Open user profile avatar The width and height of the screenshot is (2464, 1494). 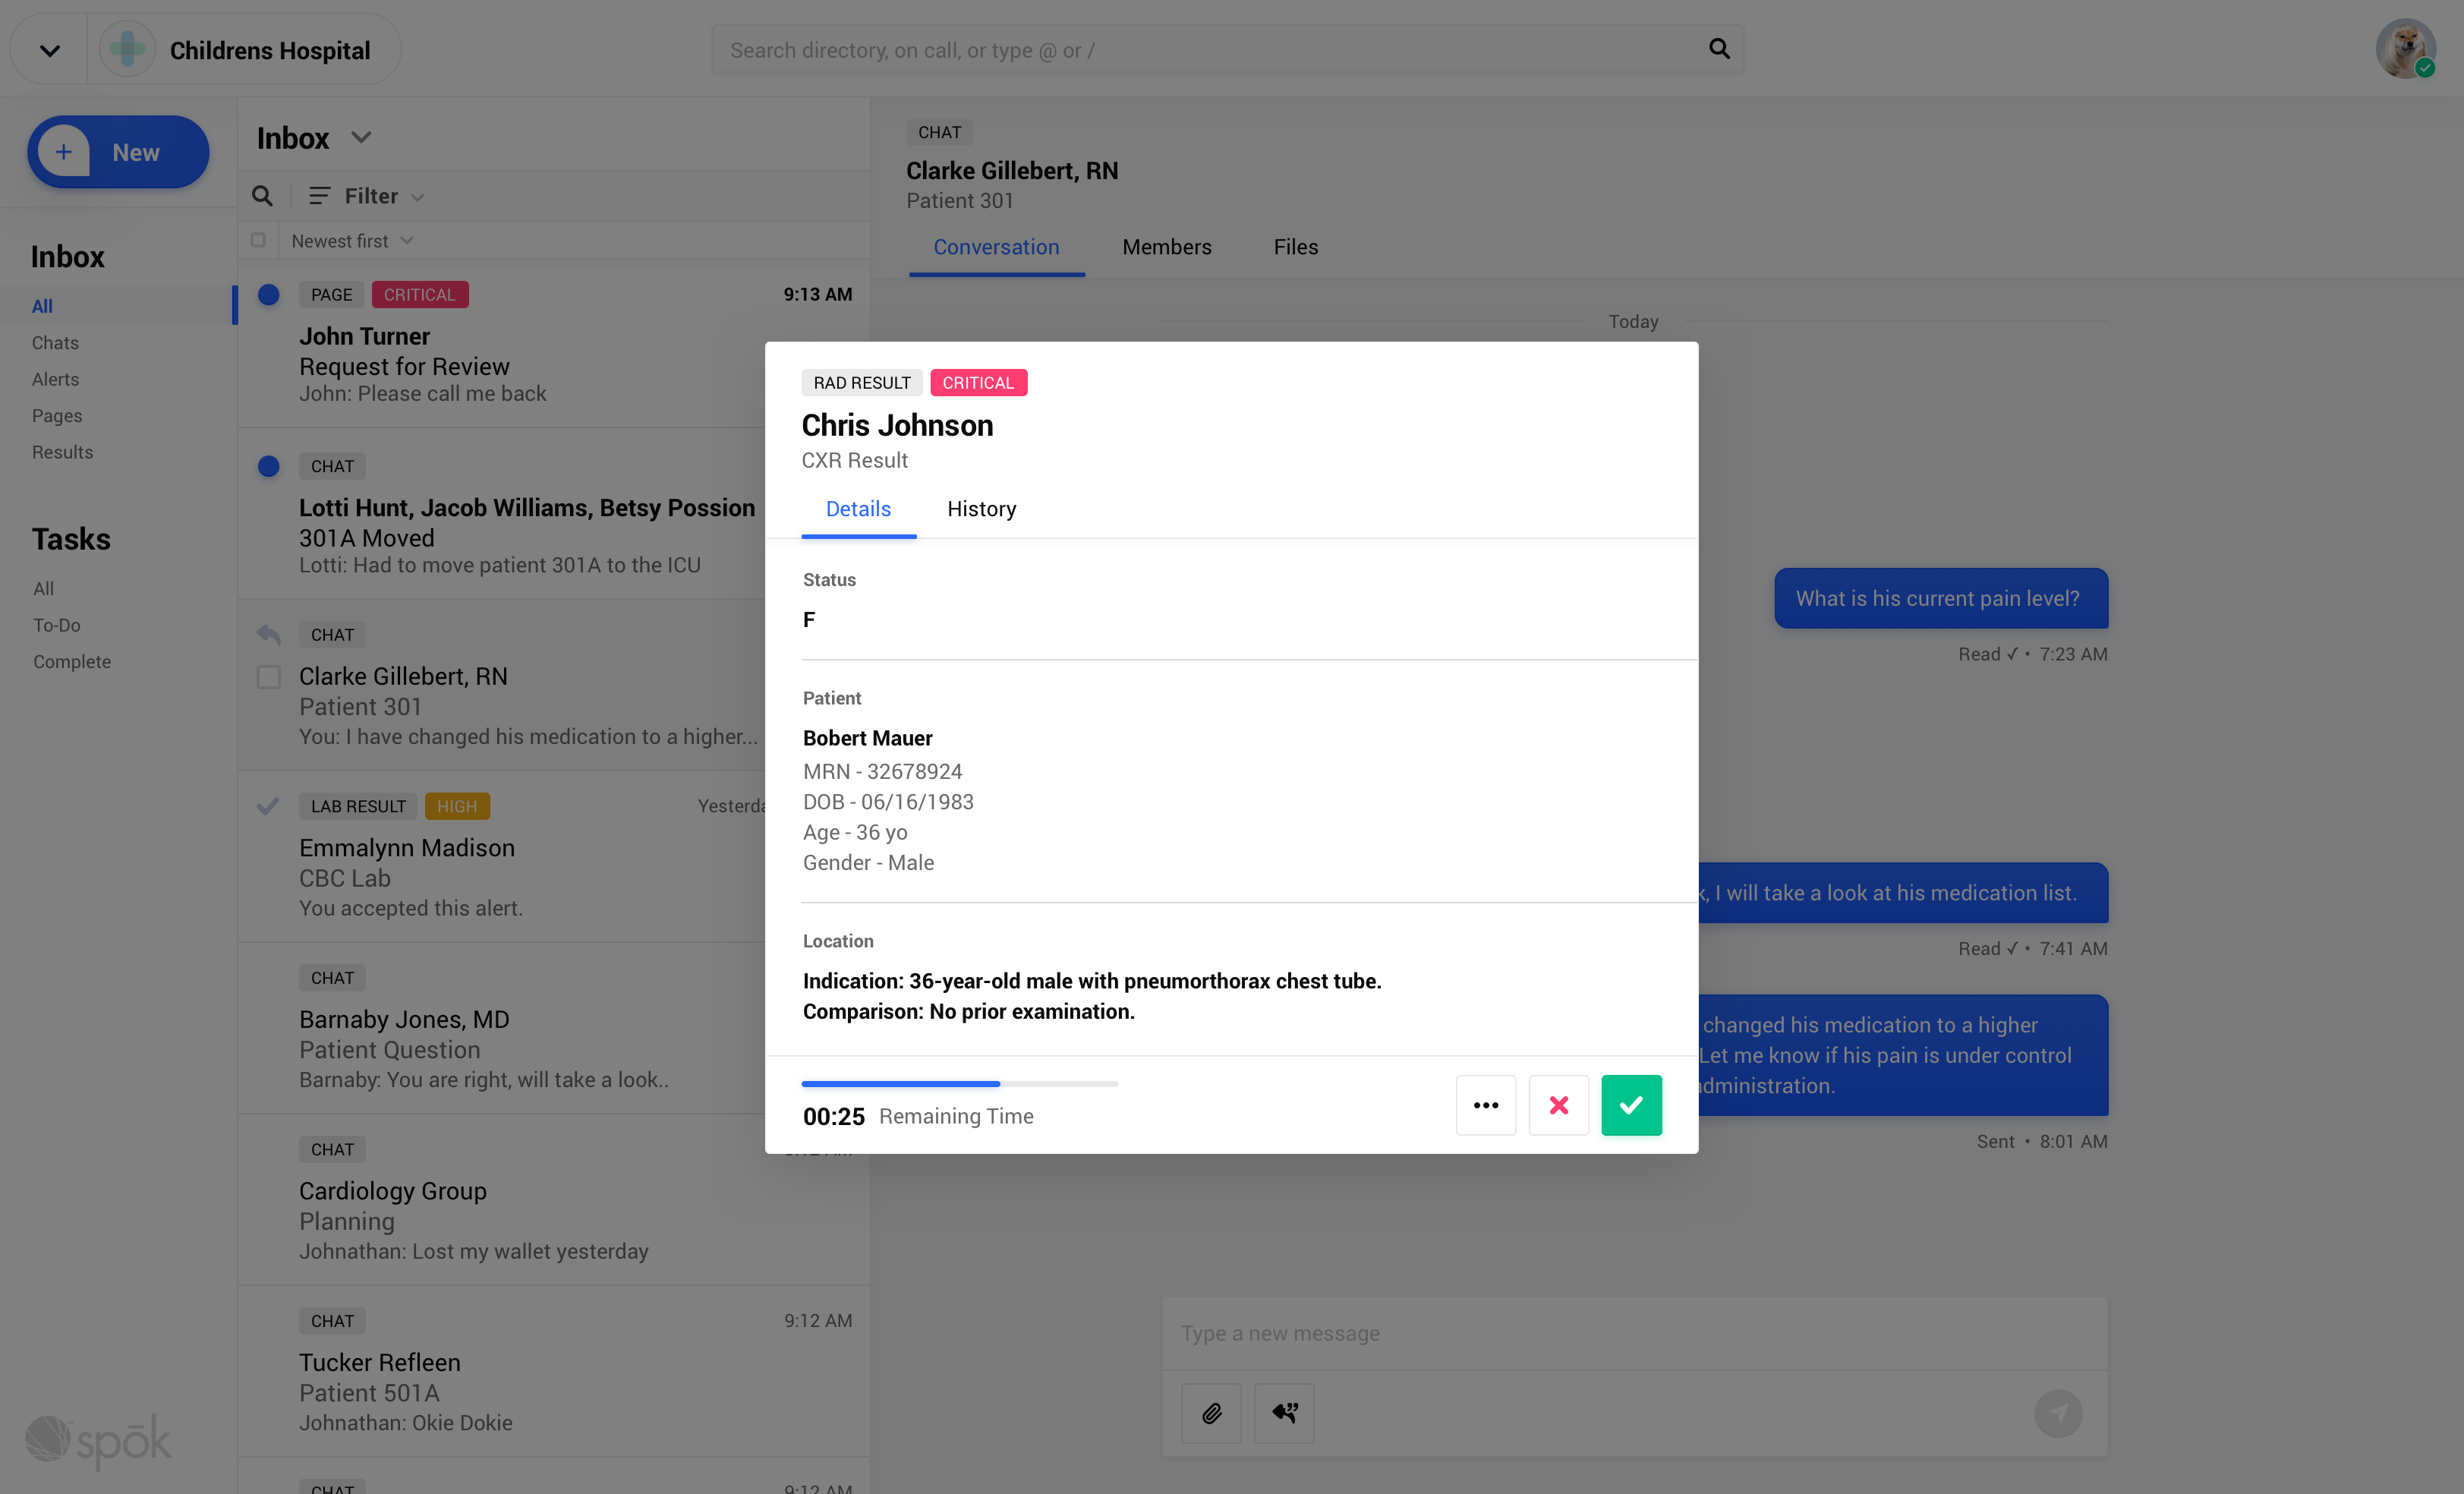point(2405,48)
